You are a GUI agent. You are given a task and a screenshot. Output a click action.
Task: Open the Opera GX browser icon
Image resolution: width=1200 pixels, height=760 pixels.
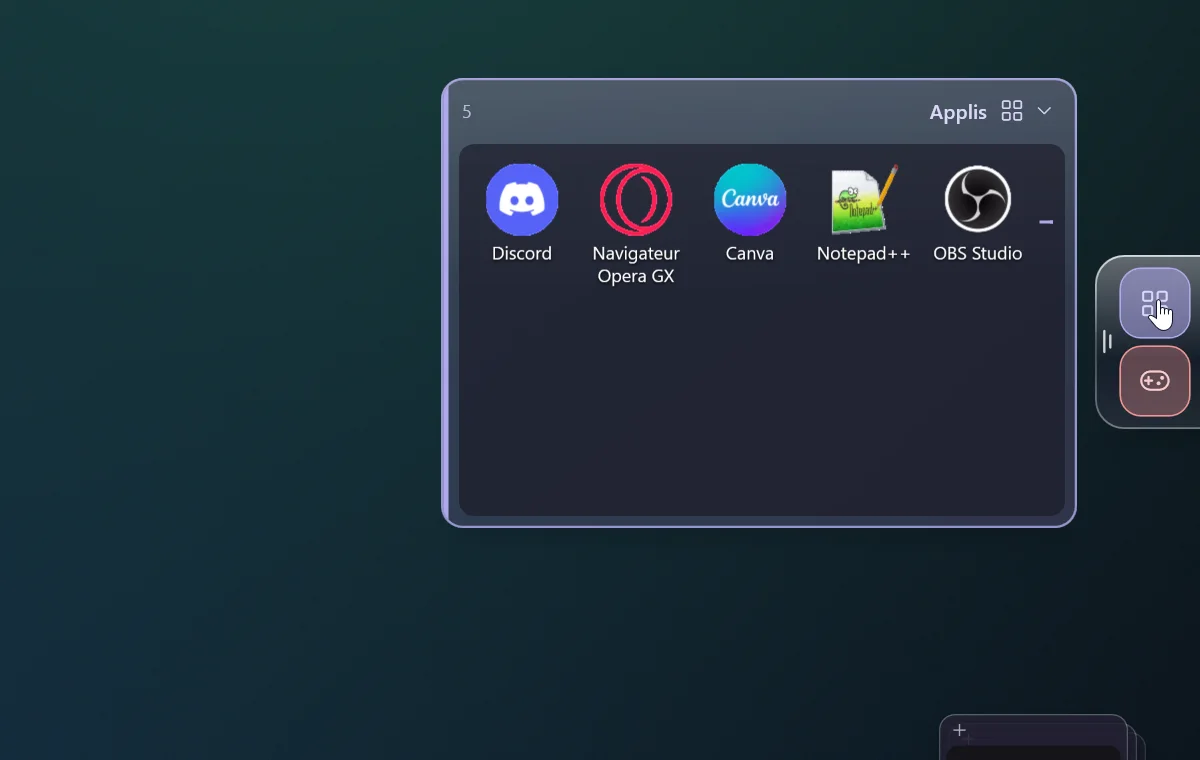coord(636,200)
